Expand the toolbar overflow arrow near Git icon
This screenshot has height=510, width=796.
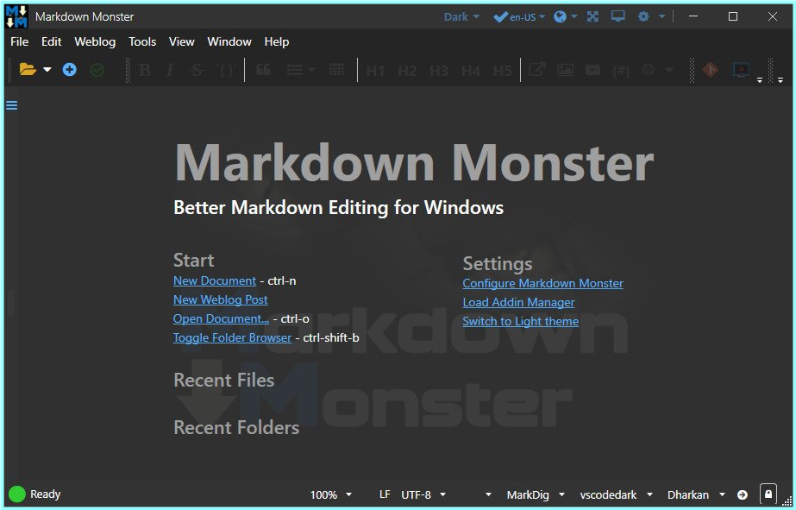coord(759,80)
